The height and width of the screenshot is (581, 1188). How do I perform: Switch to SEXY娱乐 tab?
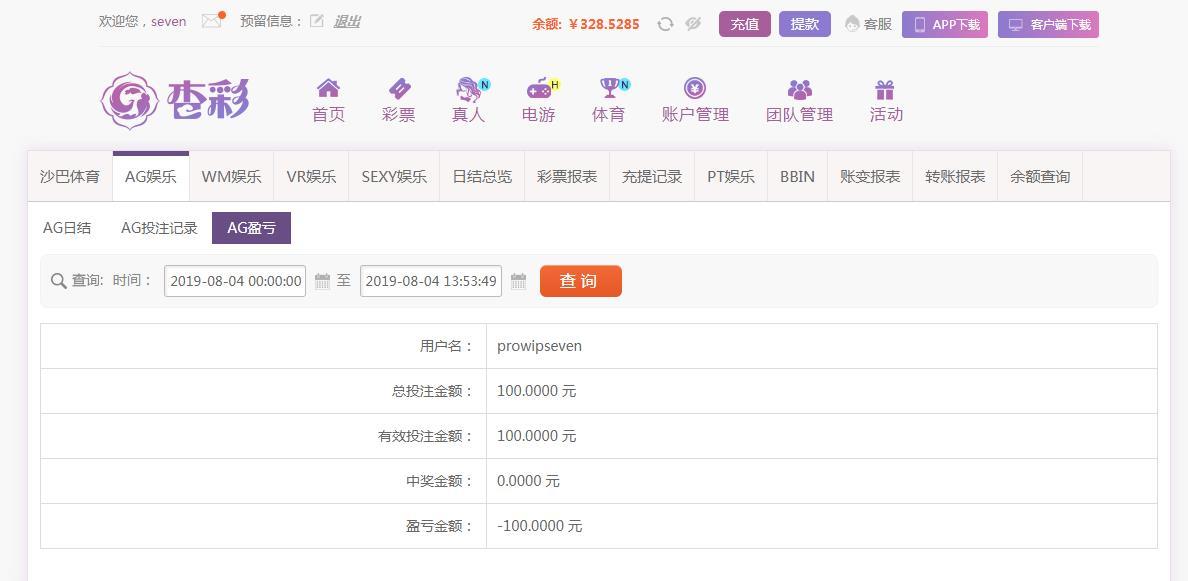pos(394,176)
